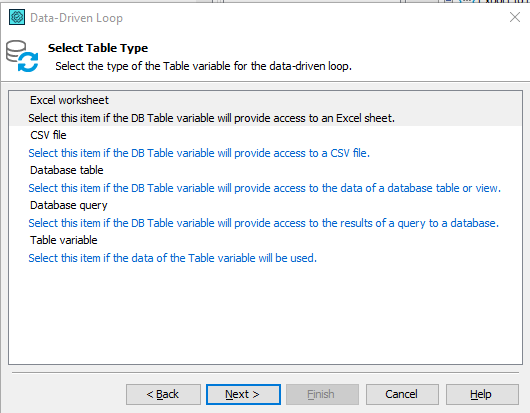Click empty area of the table type list

(265, 314)
